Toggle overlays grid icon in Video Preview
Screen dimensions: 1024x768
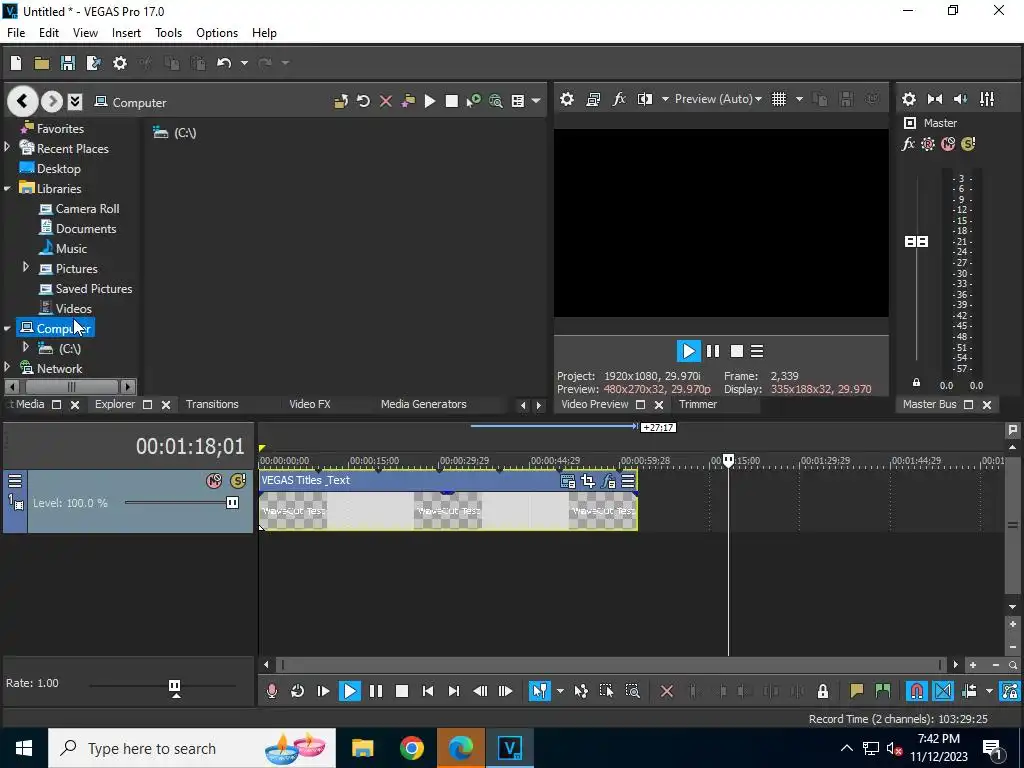tap(778, 99)
